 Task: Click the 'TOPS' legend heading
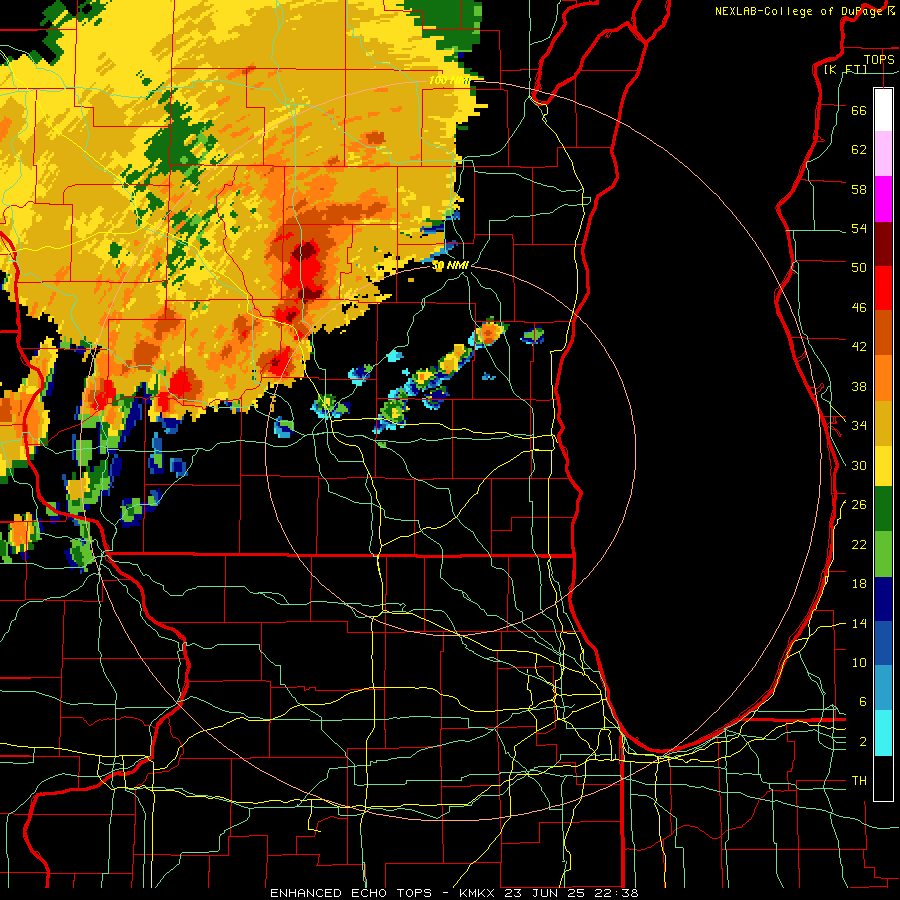[x=879, y=59]
